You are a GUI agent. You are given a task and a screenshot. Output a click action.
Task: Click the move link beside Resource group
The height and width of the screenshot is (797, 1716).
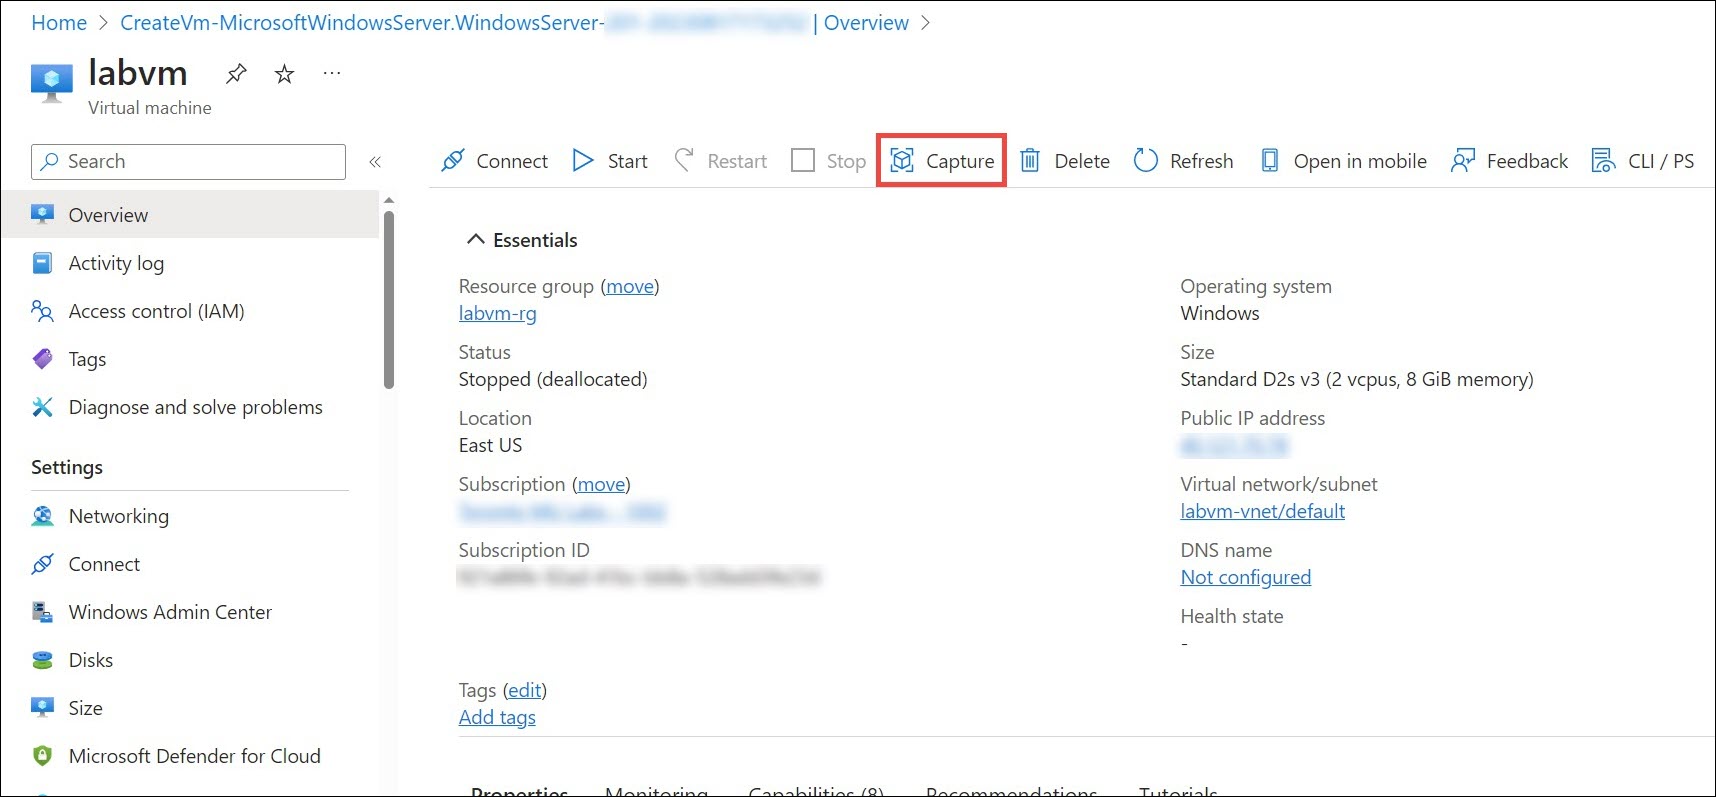click(x=630, y=286)
